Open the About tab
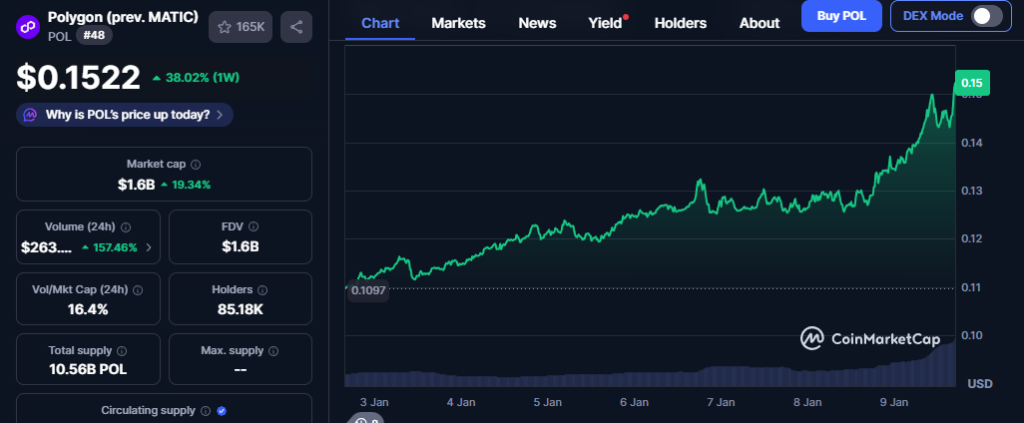The height and width of the screenshot is (423, 1024). (759, 23)
